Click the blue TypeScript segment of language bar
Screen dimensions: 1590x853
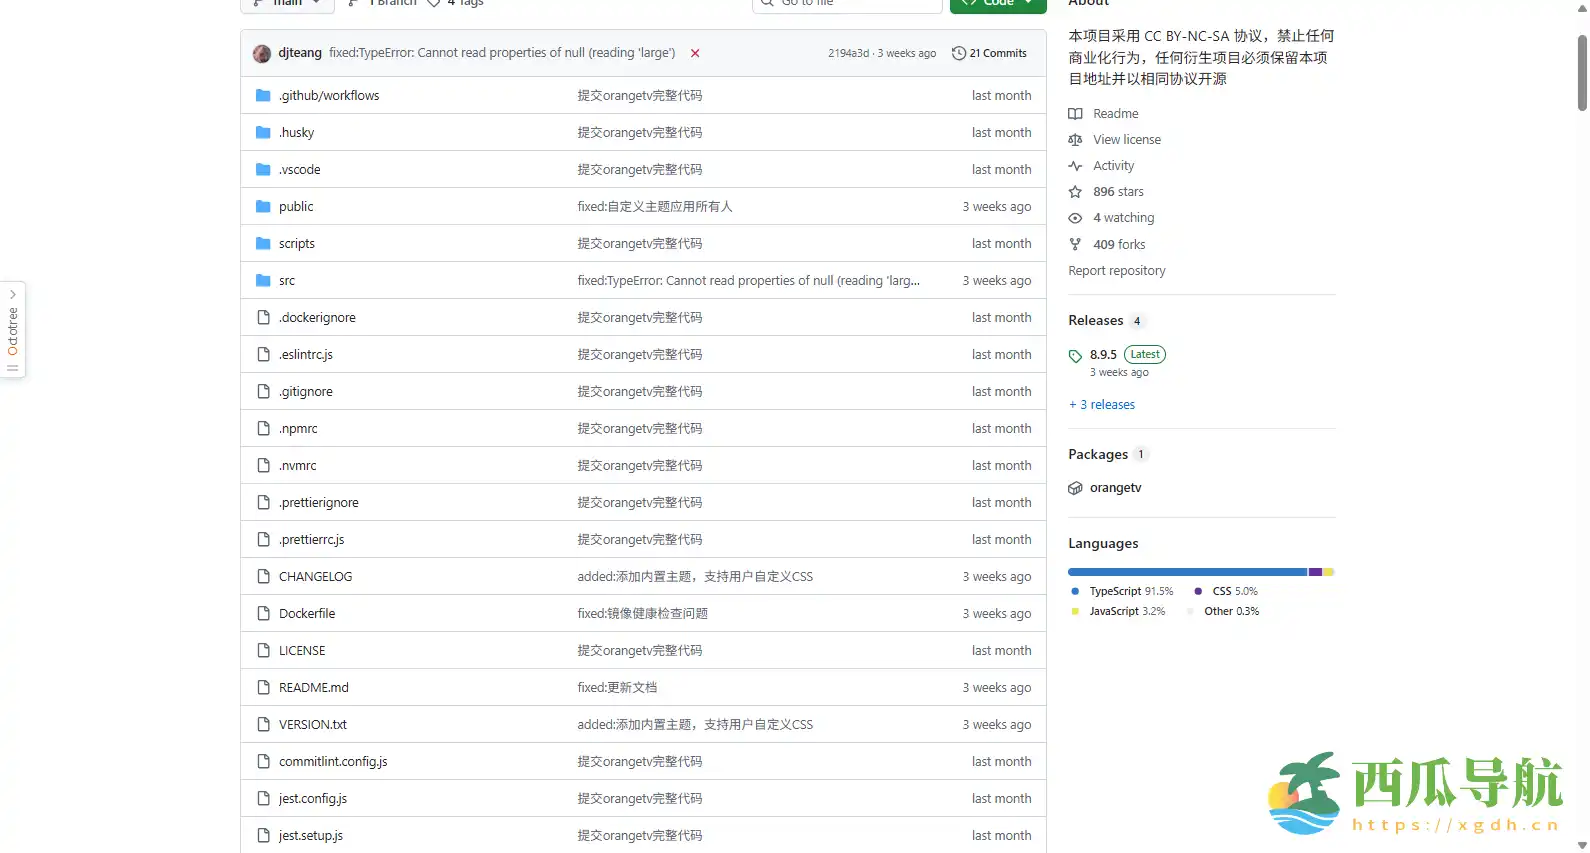coord(1186,572)
